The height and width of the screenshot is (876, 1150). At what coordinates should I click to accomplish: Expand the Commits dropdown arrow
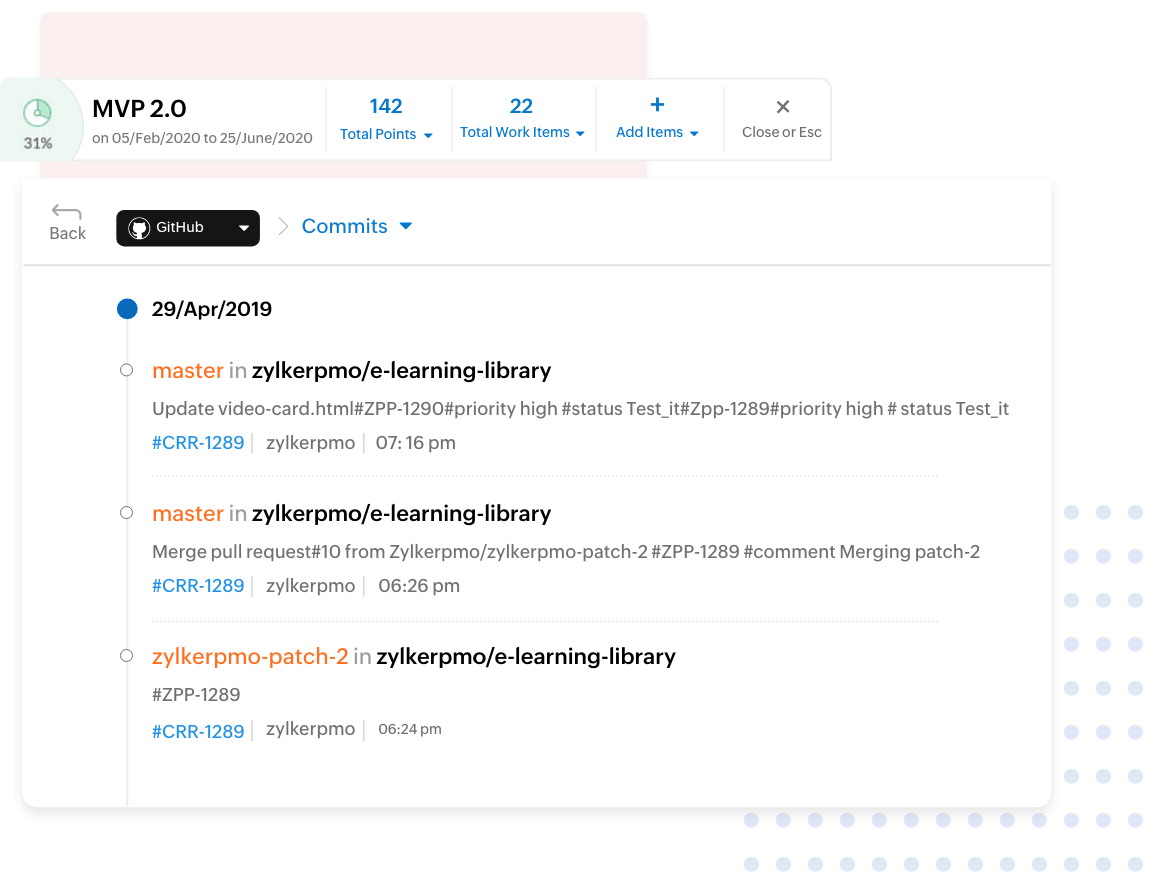pos(406,226)
